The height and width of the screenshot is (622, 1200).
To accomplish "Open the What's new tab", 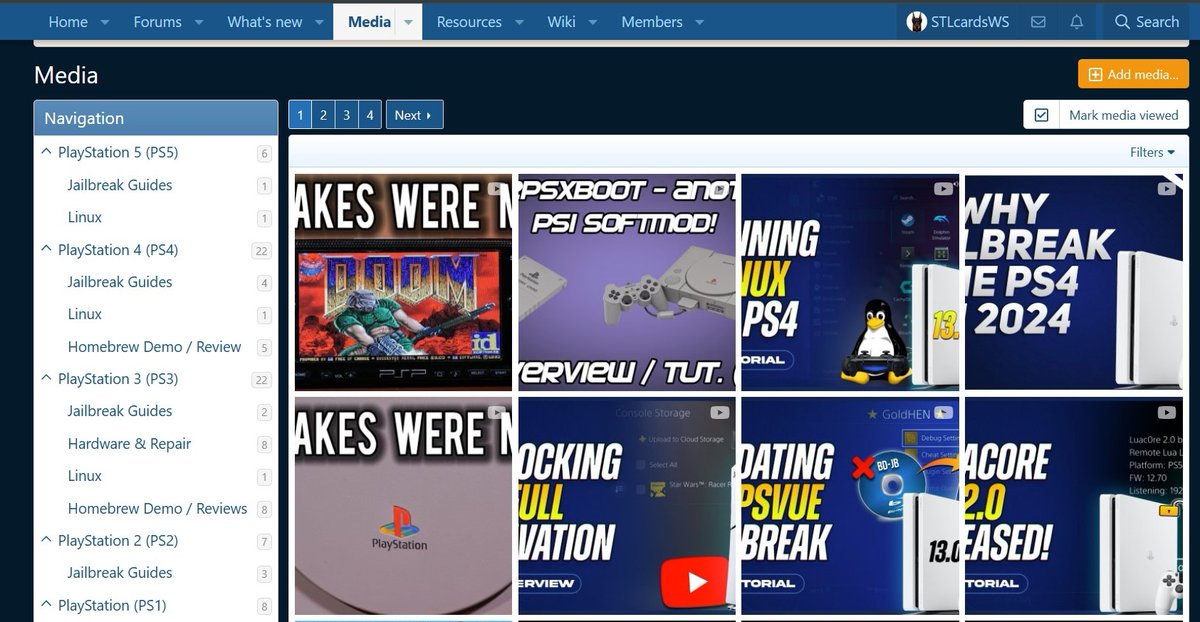I will coord(265,22).
